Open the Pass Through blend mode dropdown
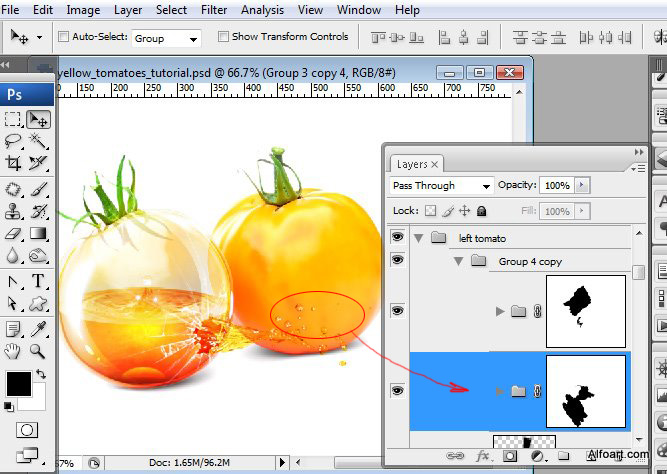This screenshot has width=667, height=474. click(441, 186)
